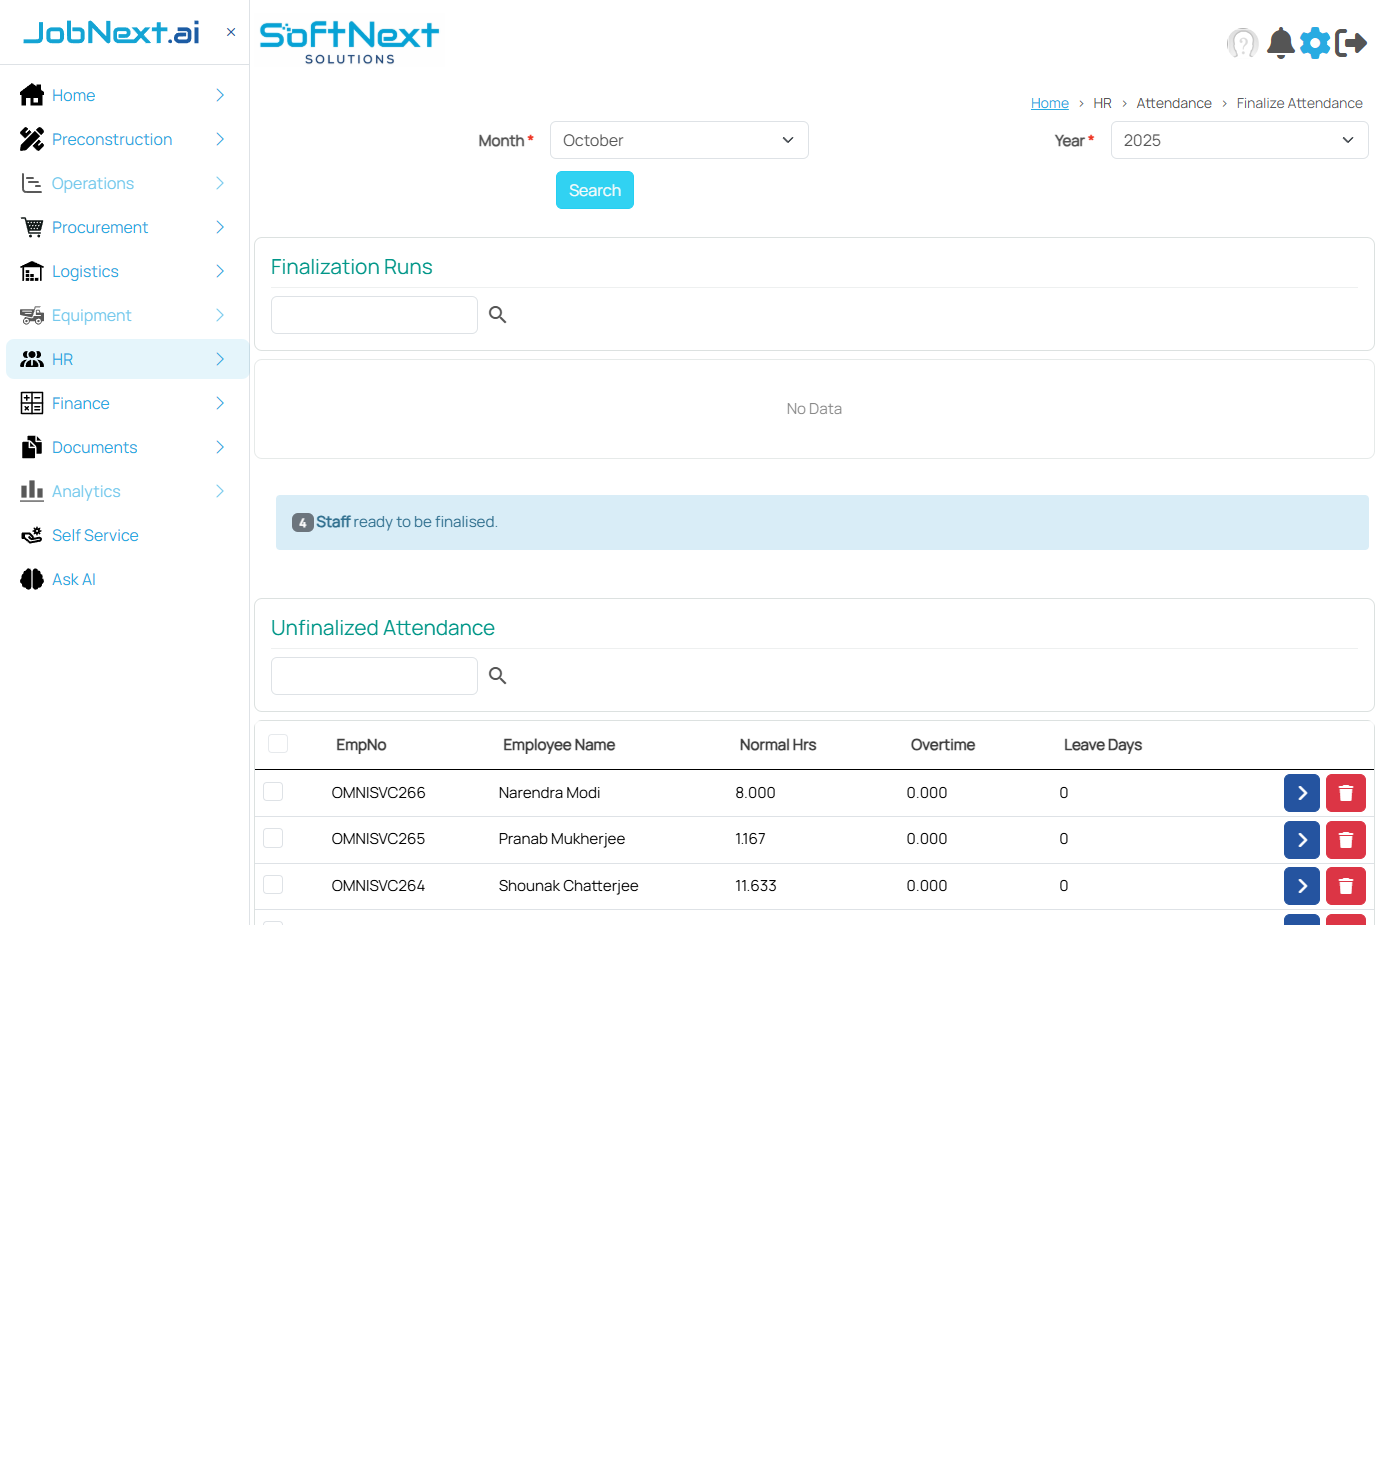Screen dimensions: 1379x1466
Task: Open the Month dropdown showing October
Action: tap(679, 140)
